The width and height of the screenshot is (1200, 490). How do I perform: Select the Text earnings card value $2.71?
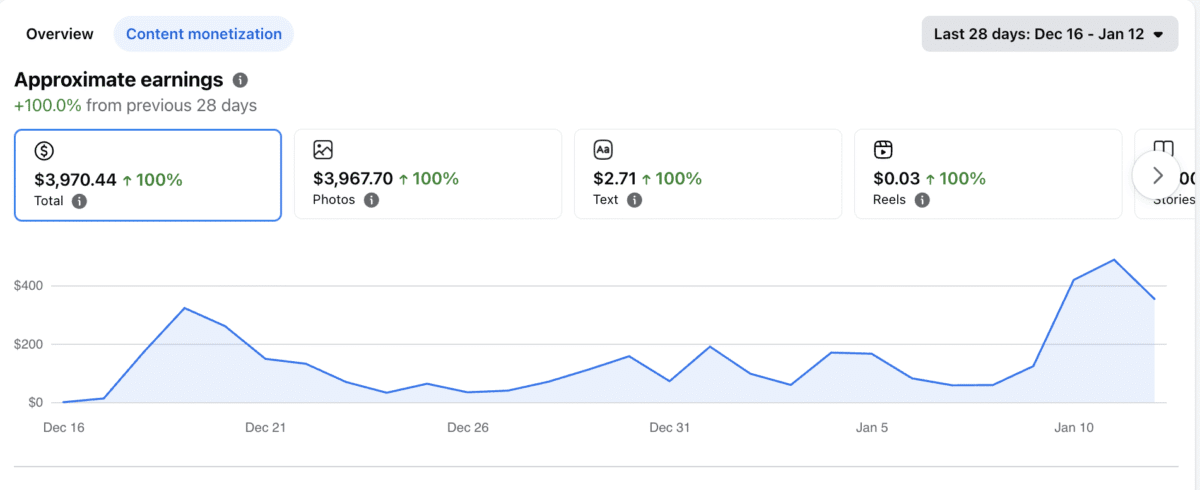(x=613, y=179)
